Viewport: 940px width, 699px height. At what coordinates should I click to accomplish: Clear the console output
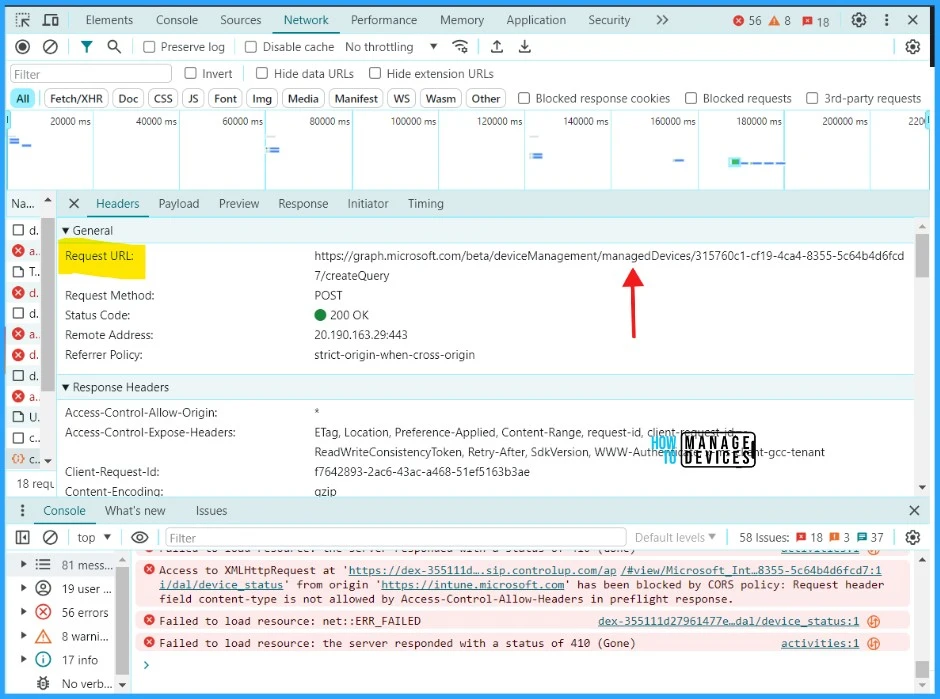(50, 537)
